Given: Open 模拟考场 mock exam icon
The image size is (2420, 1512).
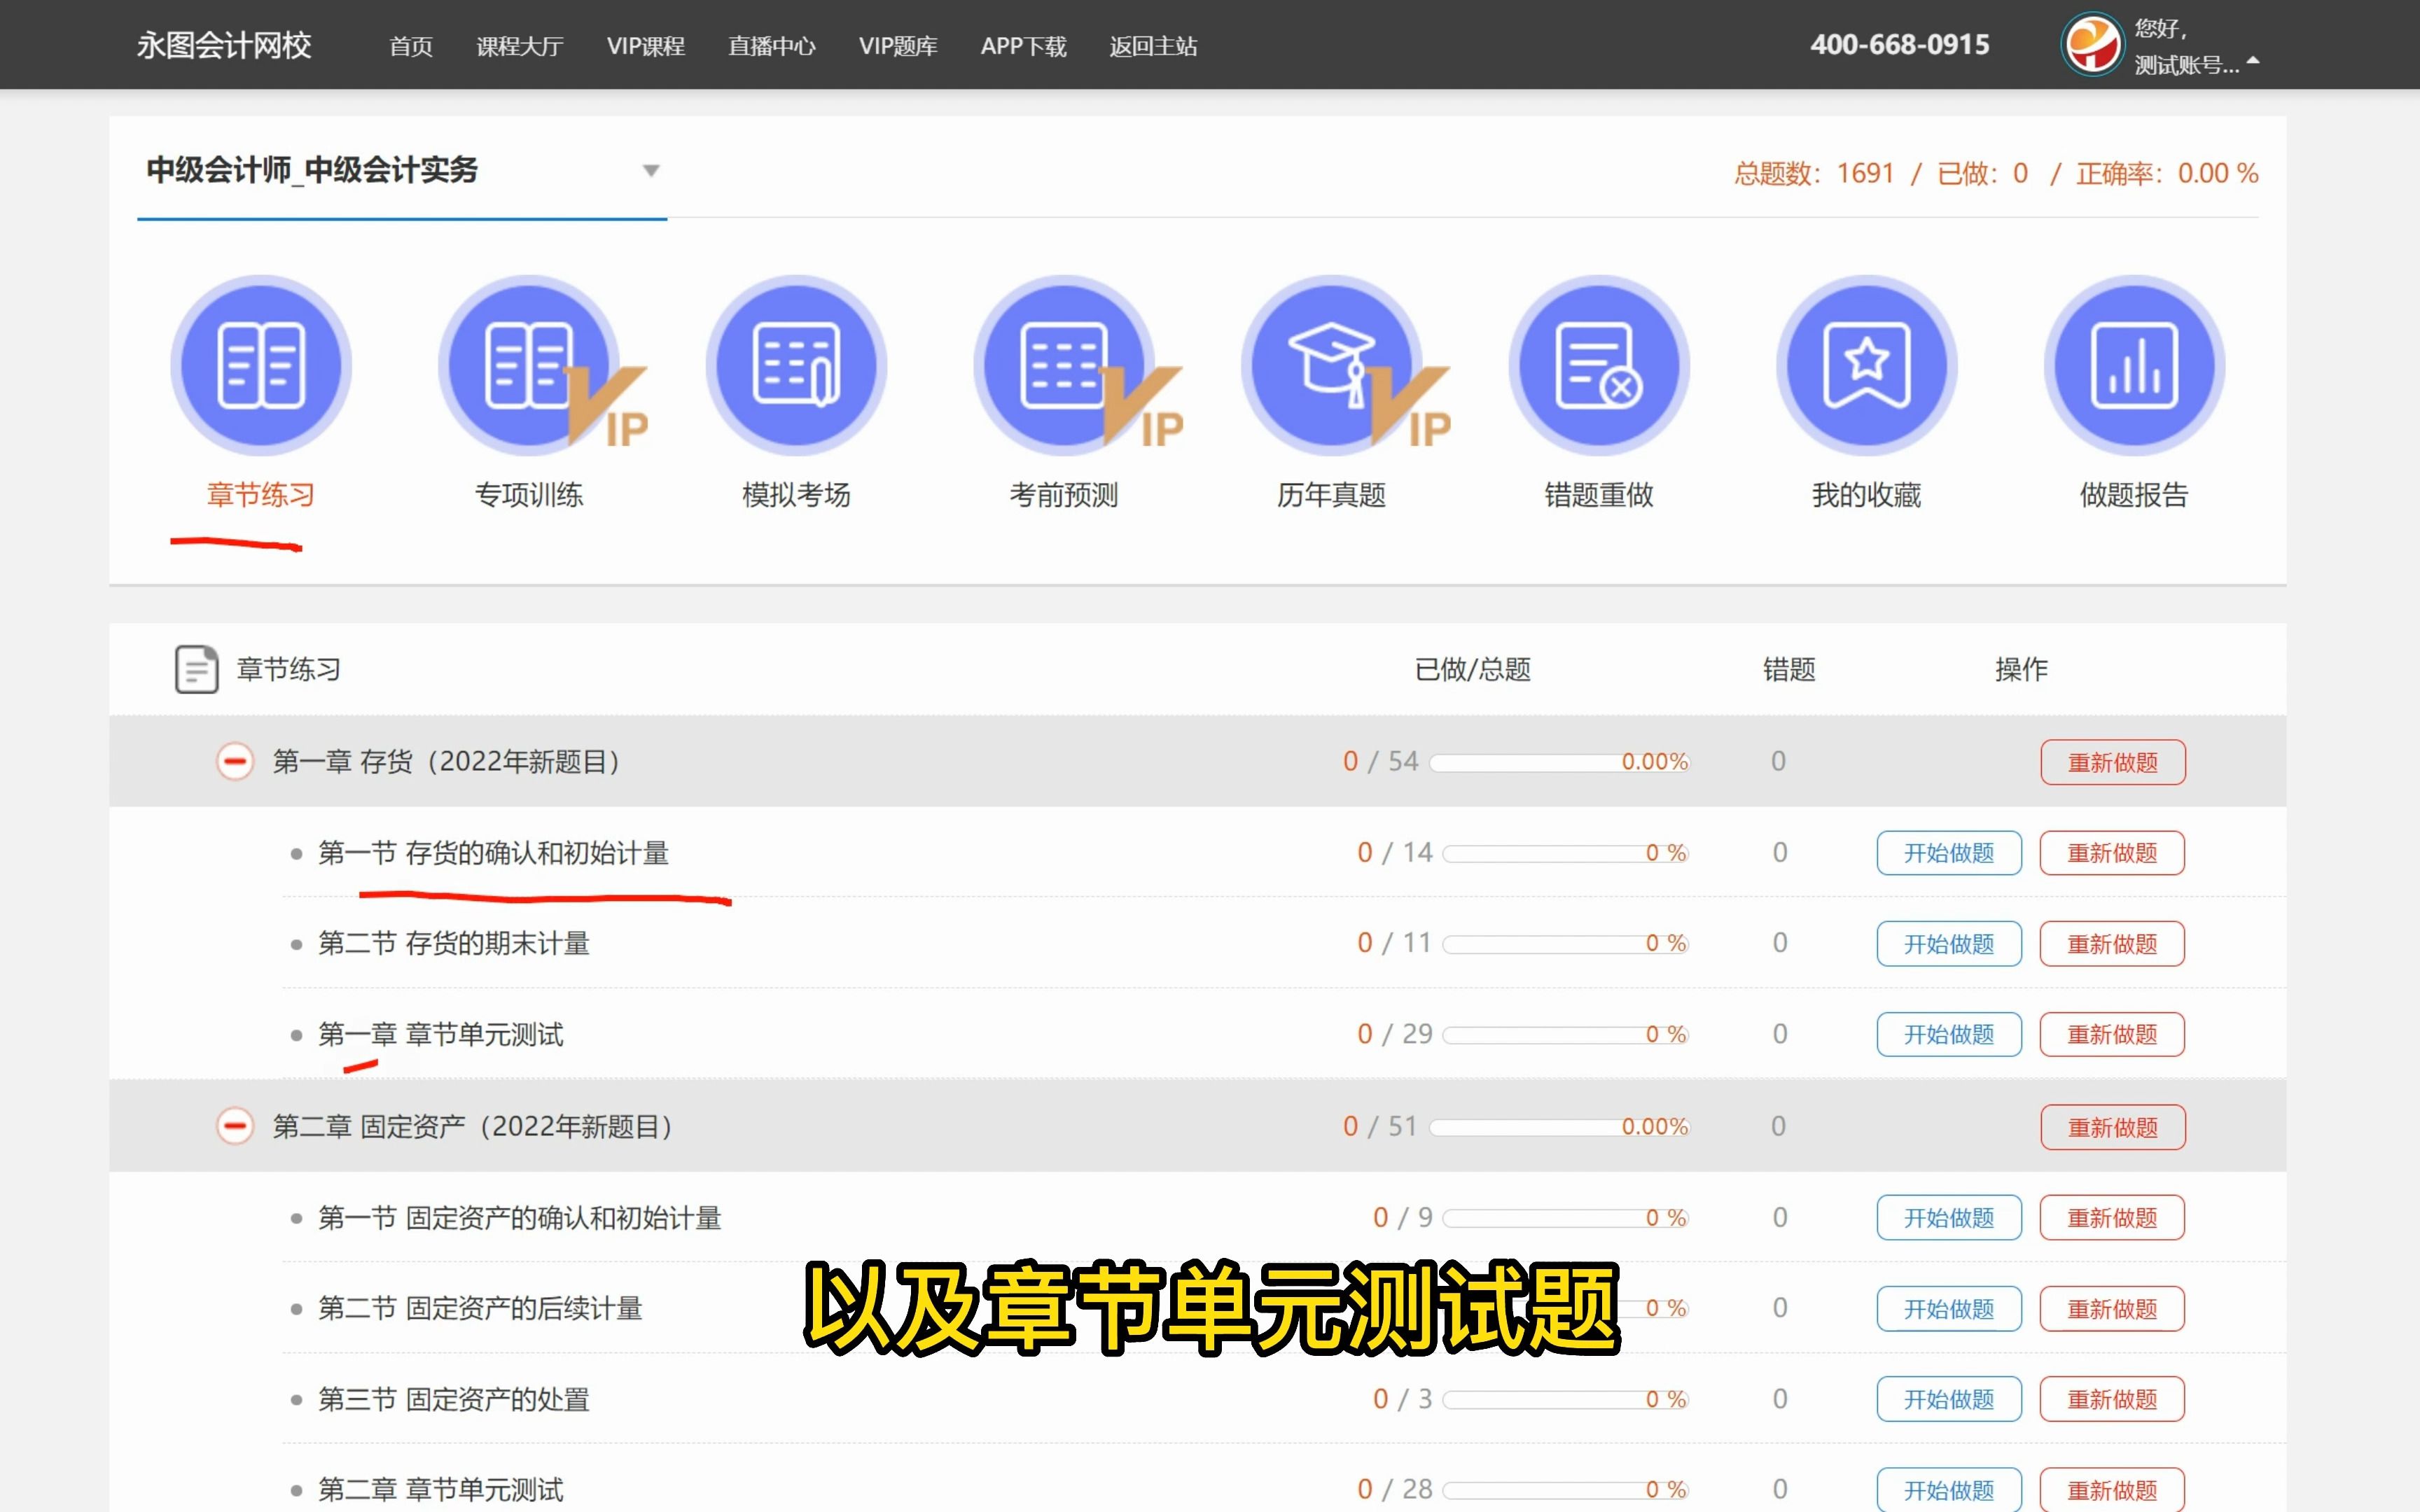Looking at the screenshot, I should click(797, 365).
